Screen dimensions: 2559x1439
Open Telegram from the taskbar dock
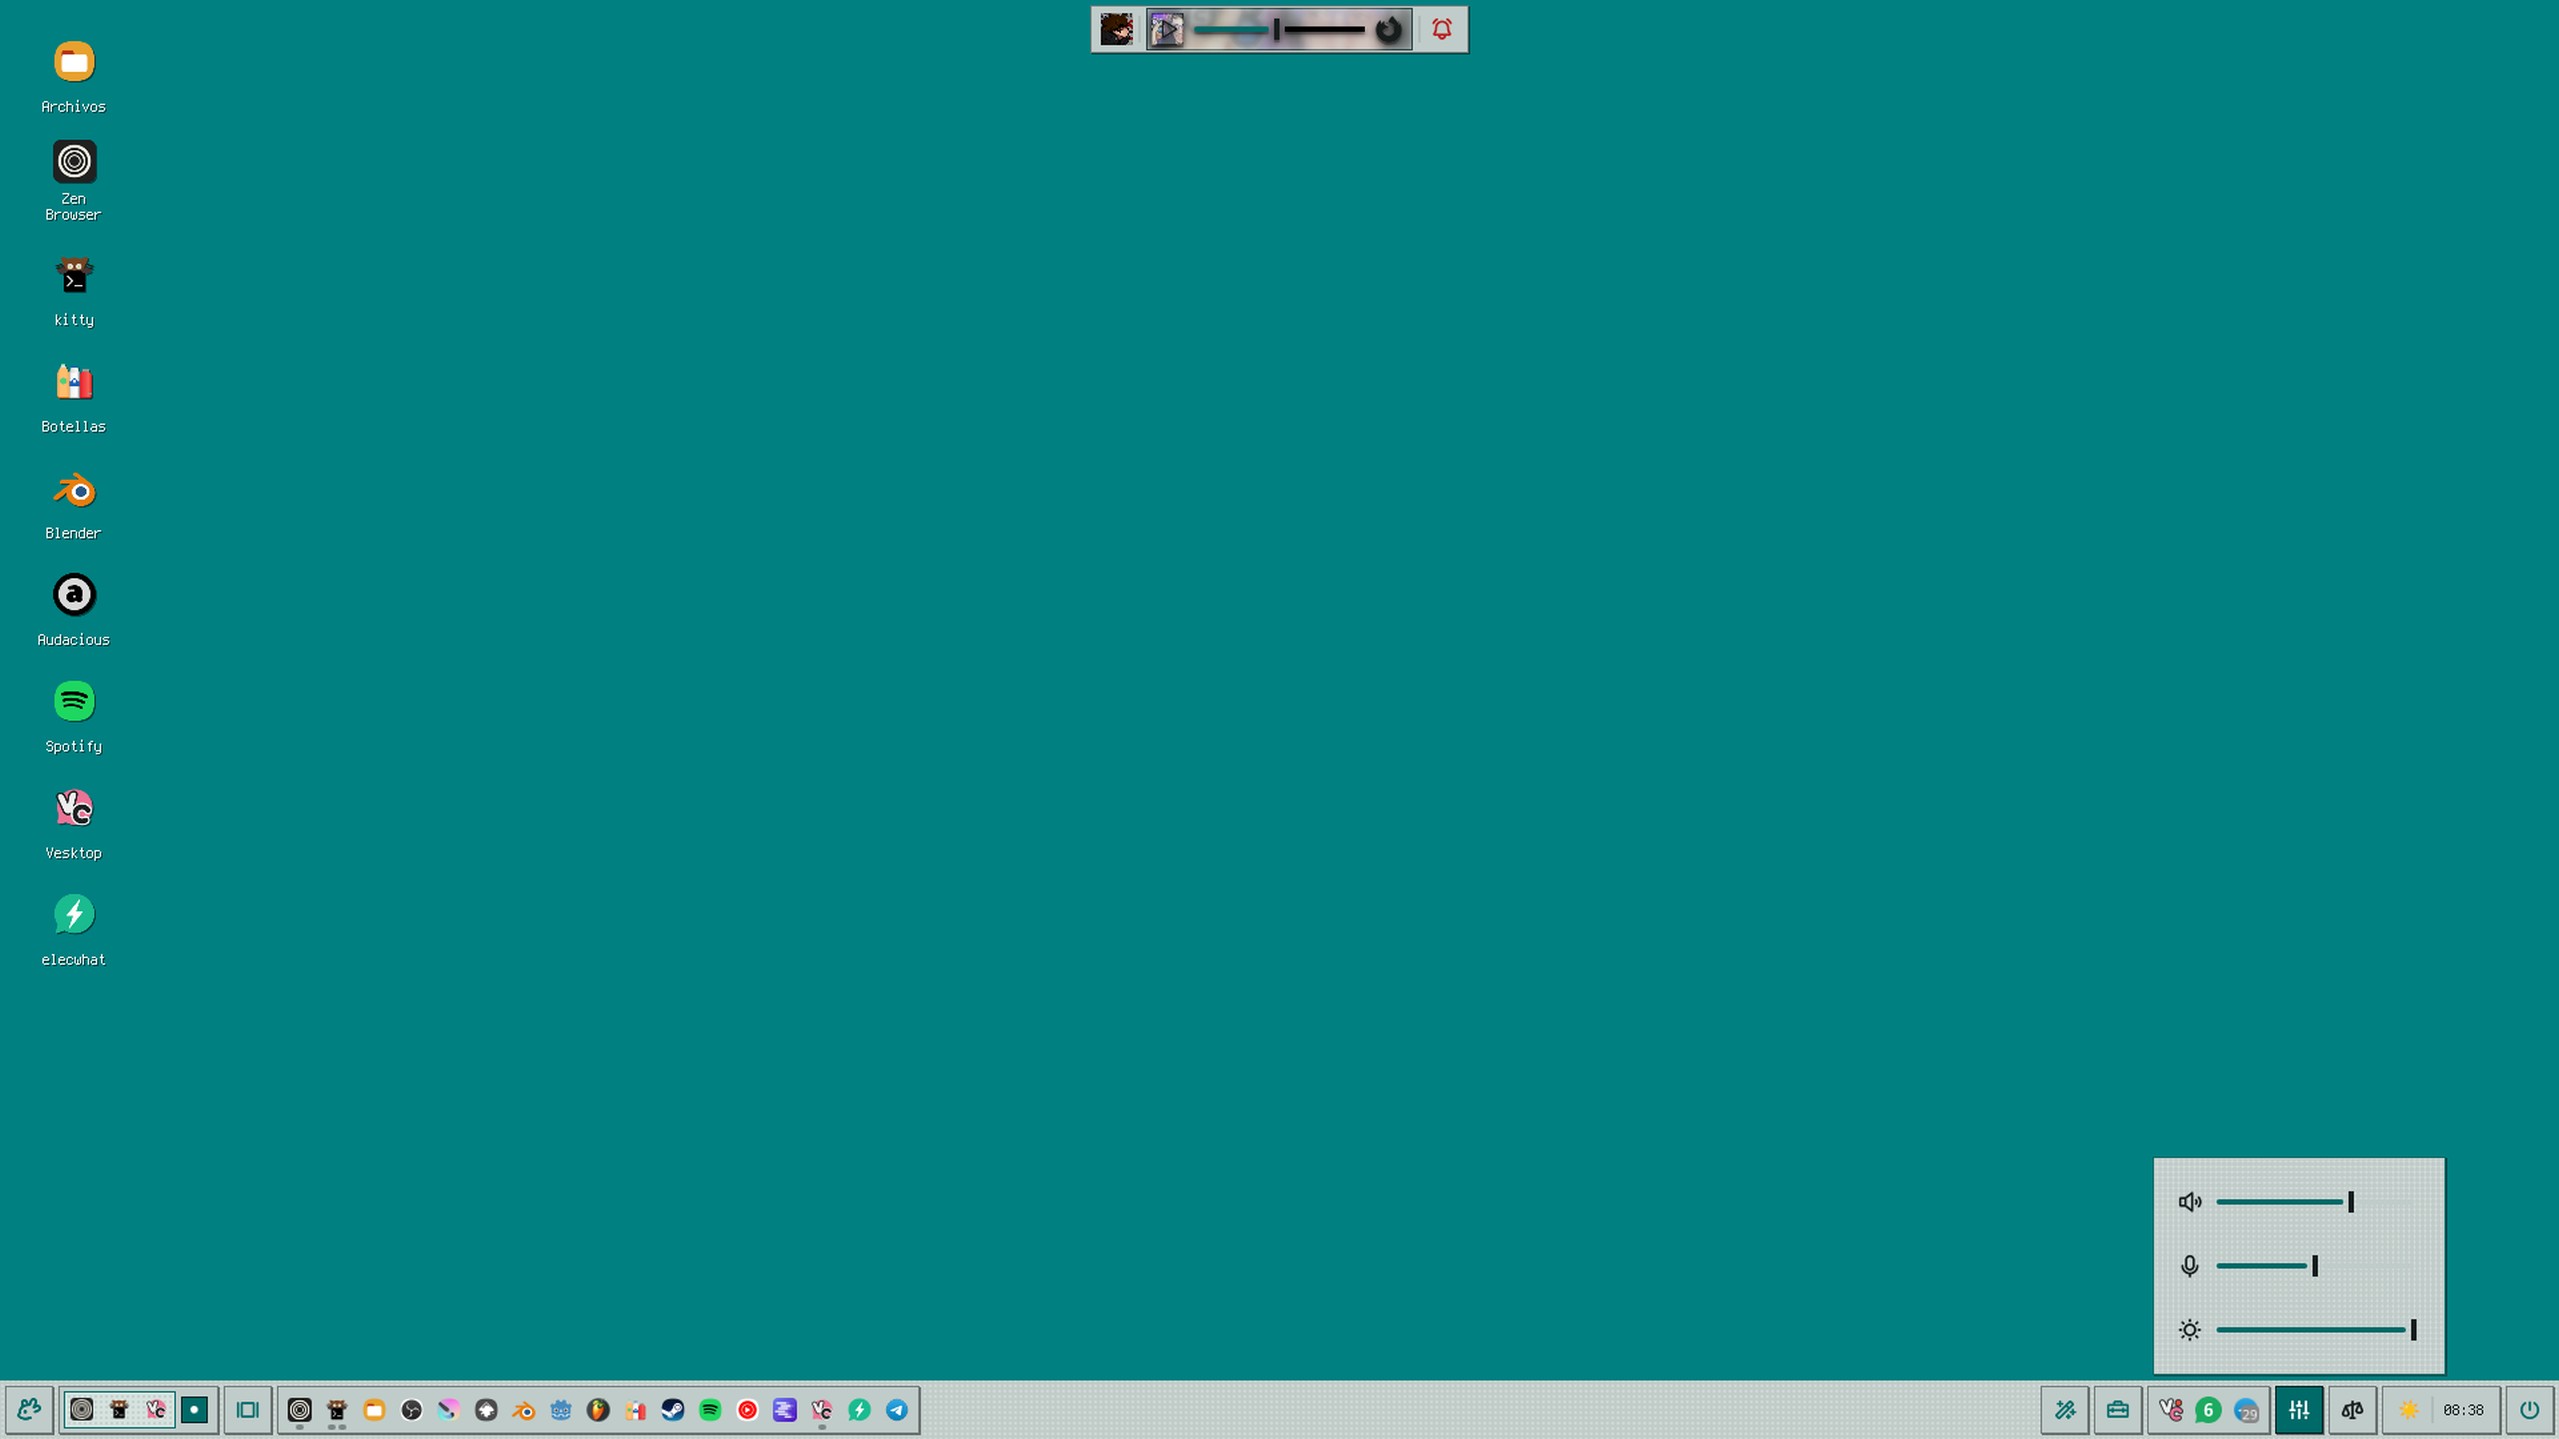tap(897, 1410)
